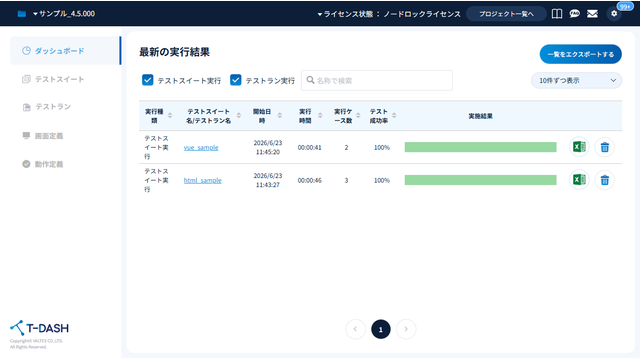Screen dimensions: 640x360
Task: Delete the vue_sample execution result
Action: (604, 147)
